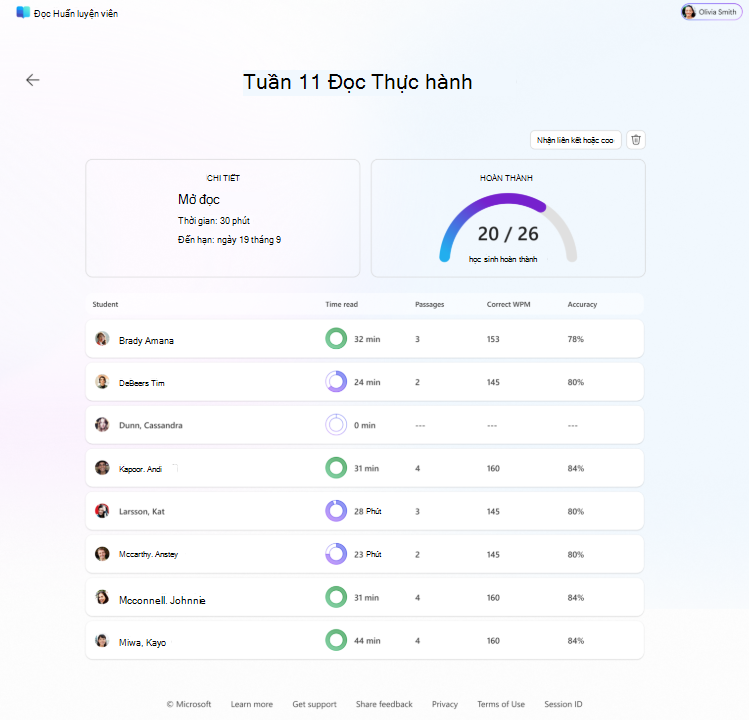The image size is (749, 720).
Task: Open the Learn more footer link
Action: pyautogui.click(x=252, y=704)
